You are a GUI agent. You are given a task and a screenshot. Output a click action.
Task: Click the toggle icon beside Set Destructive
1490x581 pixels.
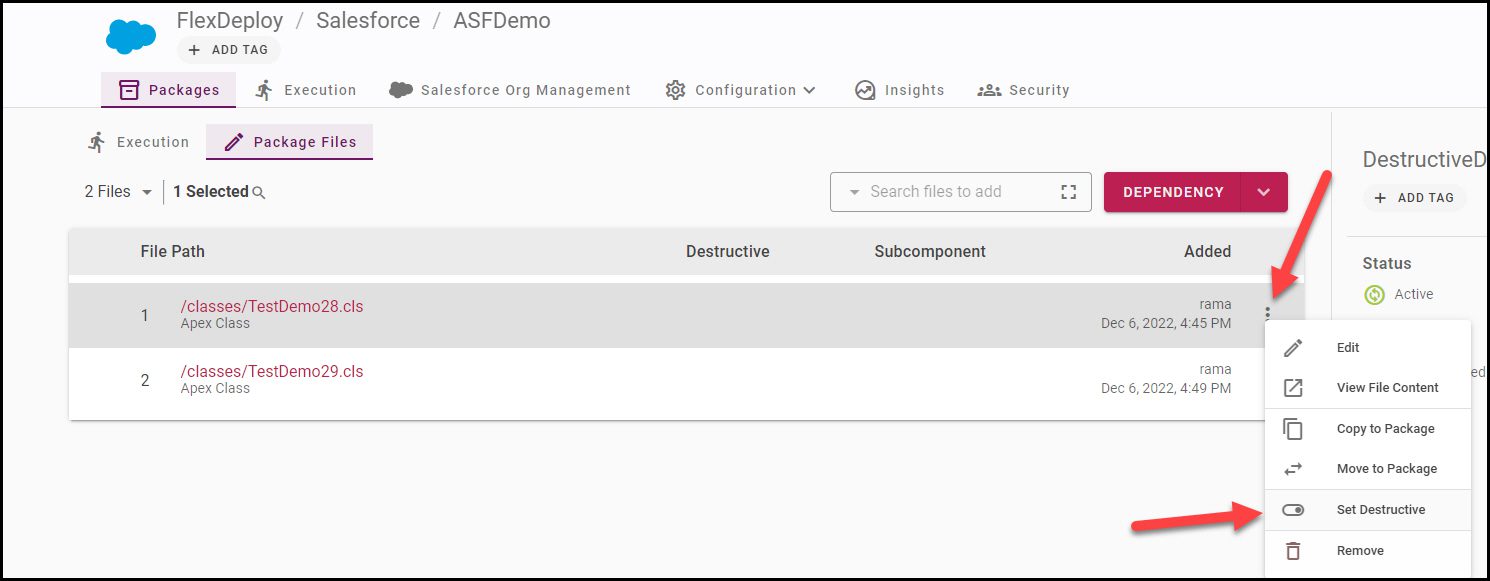pos(1293,510)
